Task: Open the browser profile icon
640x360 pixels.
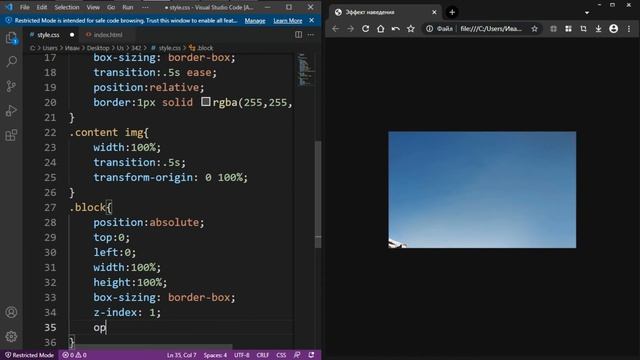Action: tap(613, 29)
